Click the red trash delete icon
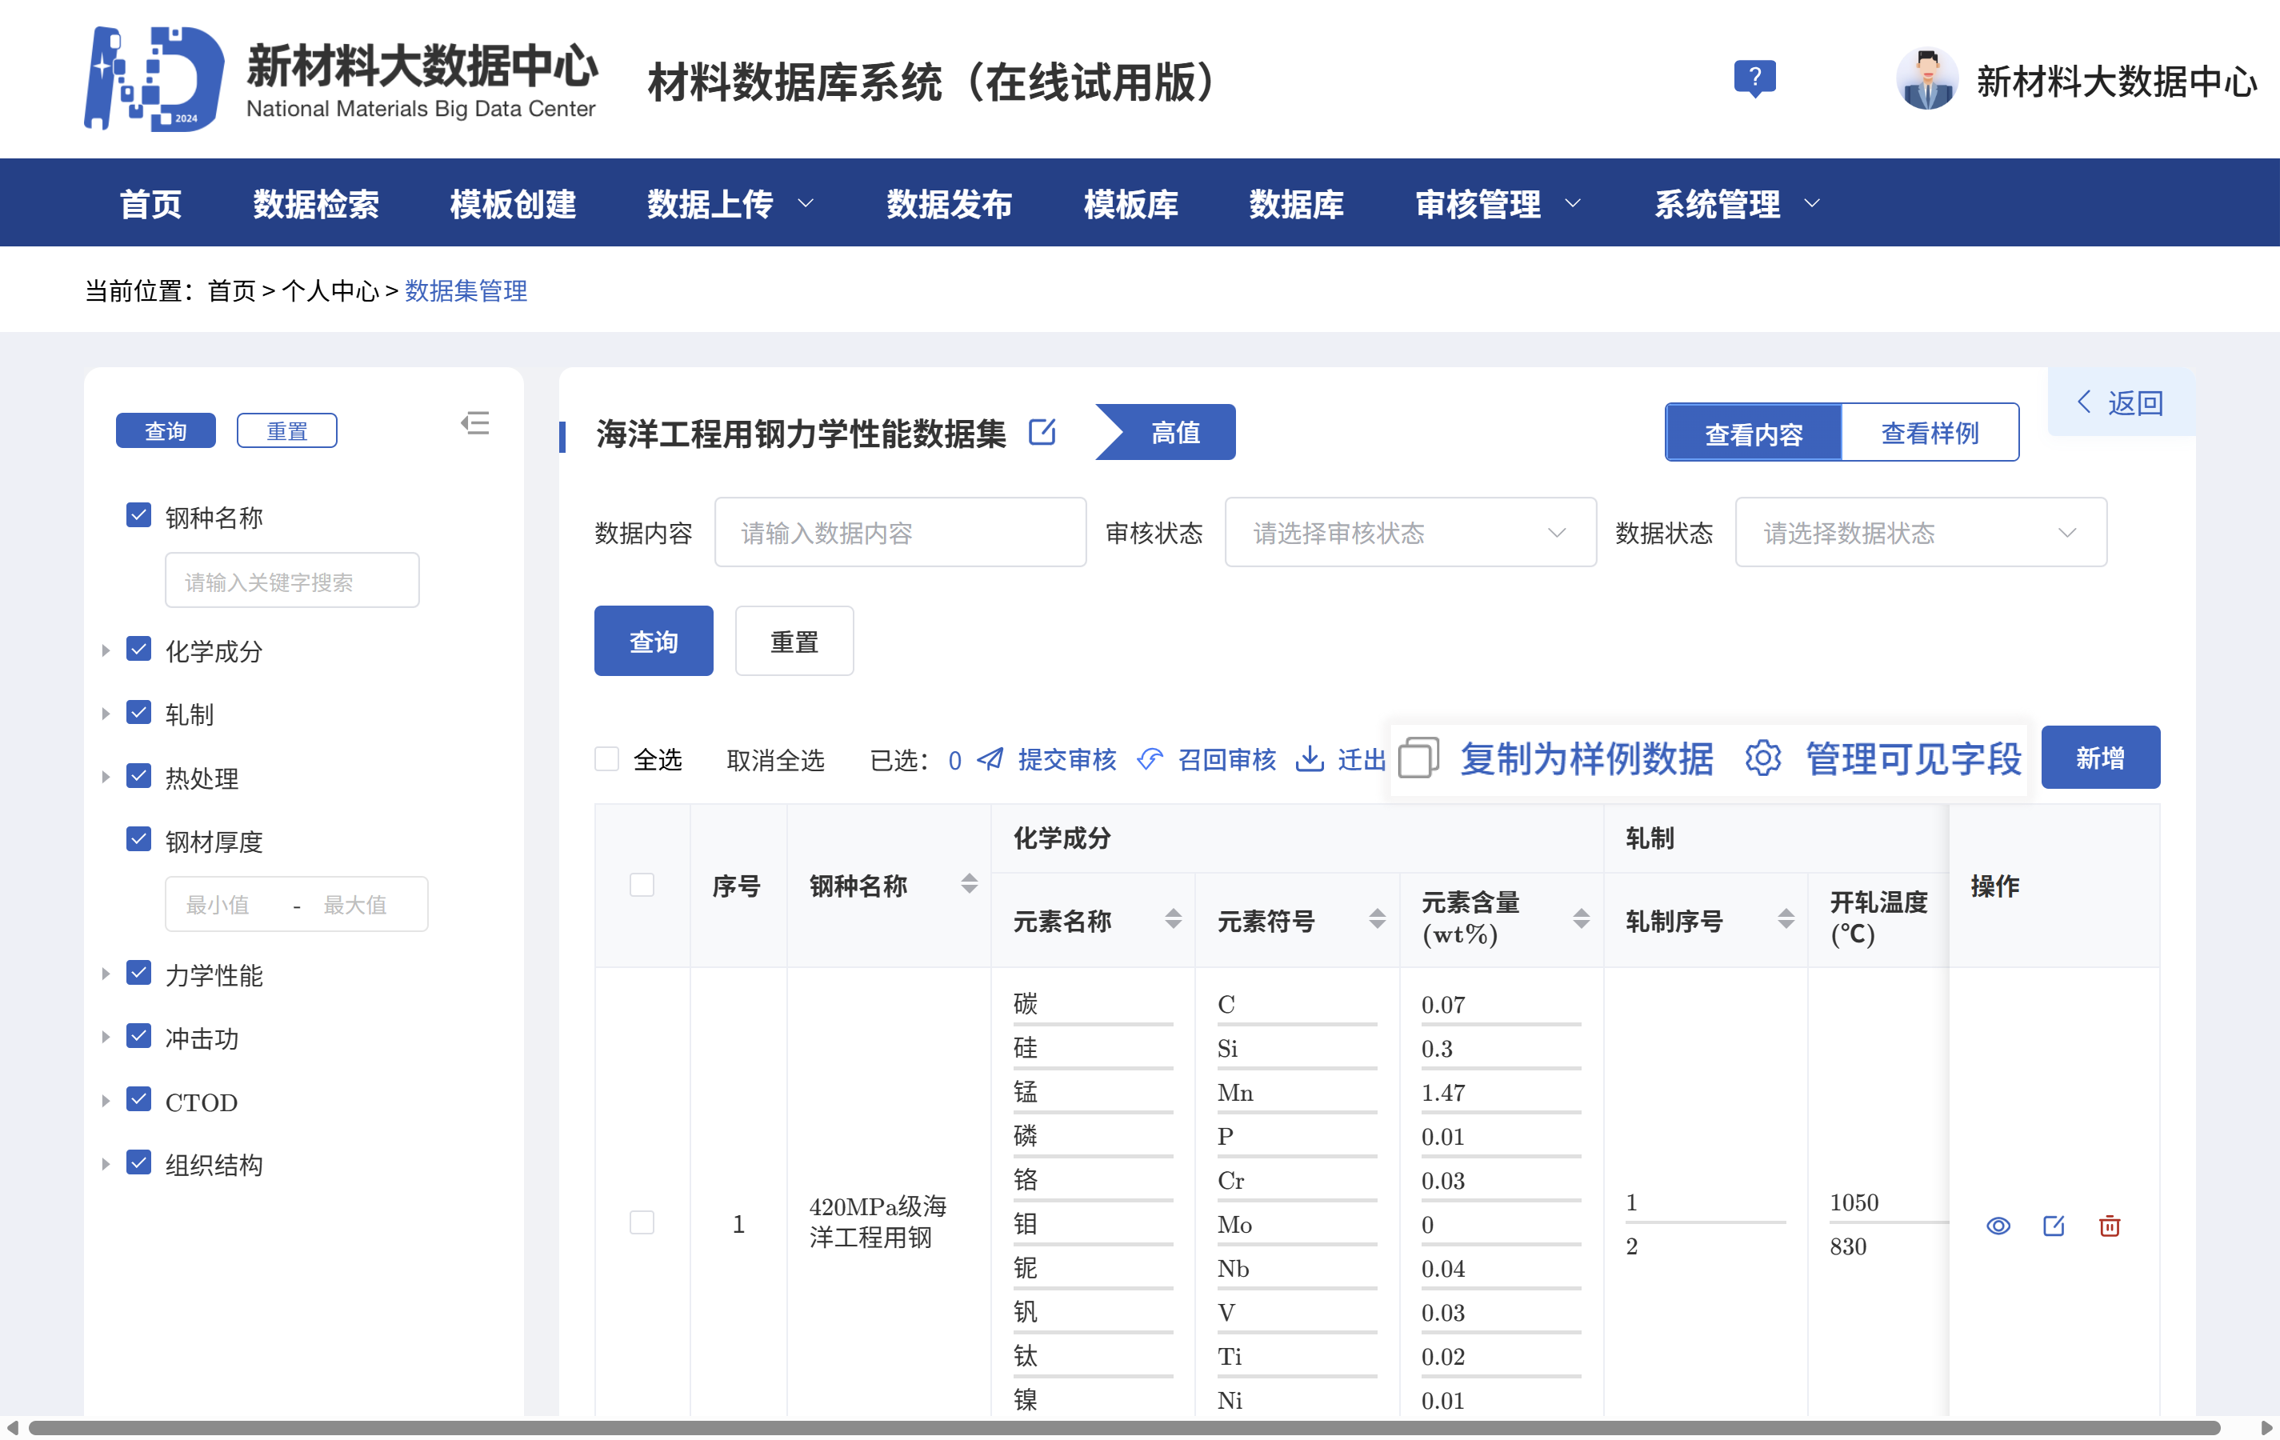Viewport: 2280px width, 1440px height. [x=2109, y=1225]
